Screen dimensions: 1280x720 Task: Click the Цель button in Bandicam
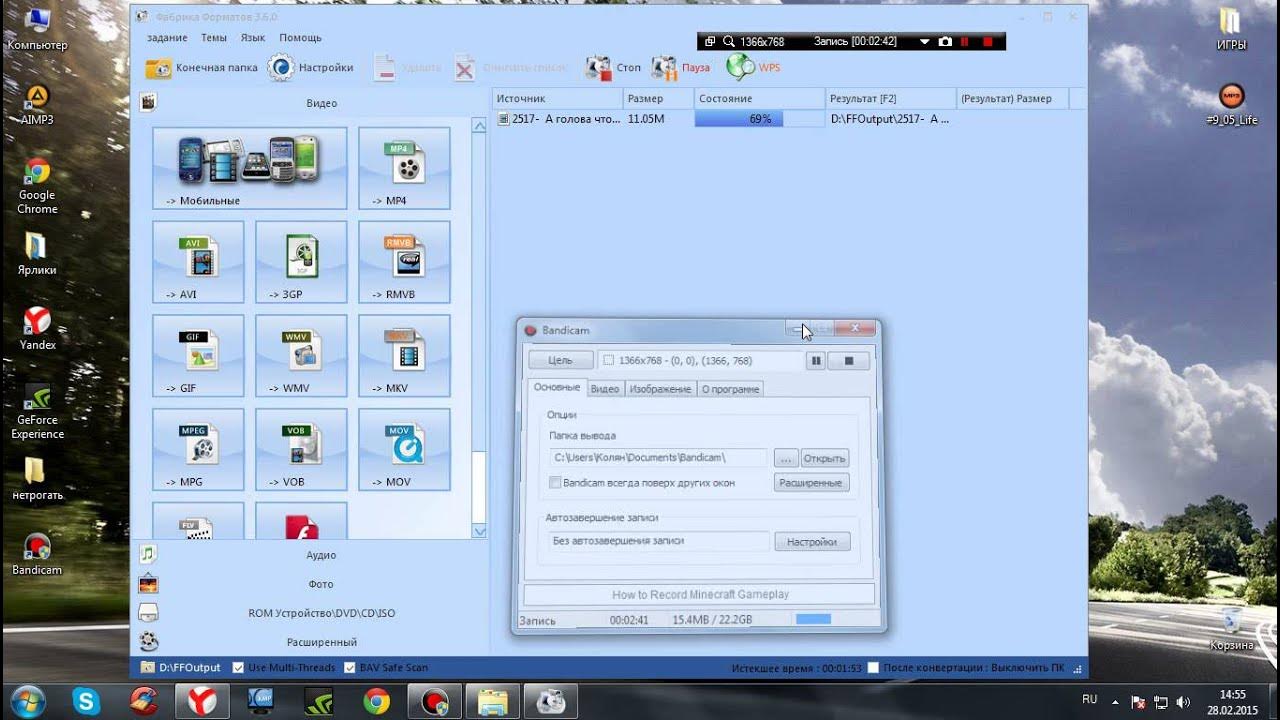pyautogui.click(x=560, y=360)
